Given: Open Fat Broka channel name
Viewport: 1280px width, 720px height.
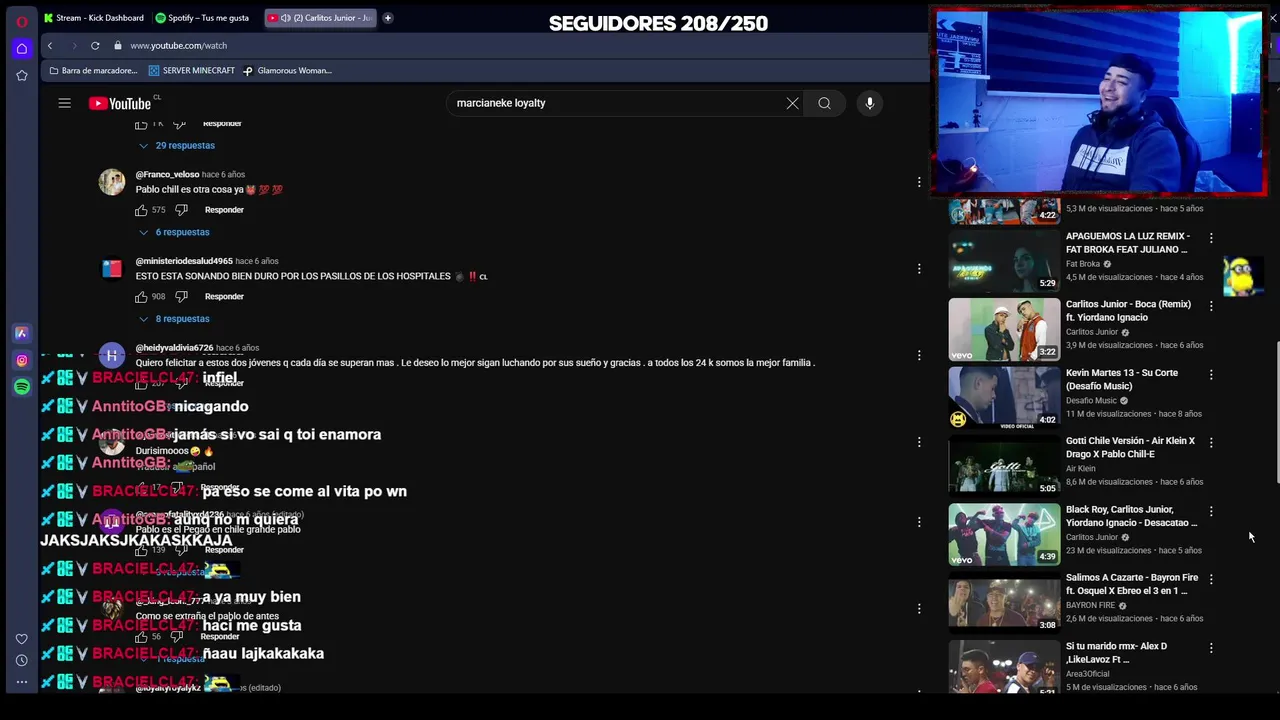Looking at the screenshot, I should (1083, 264).
